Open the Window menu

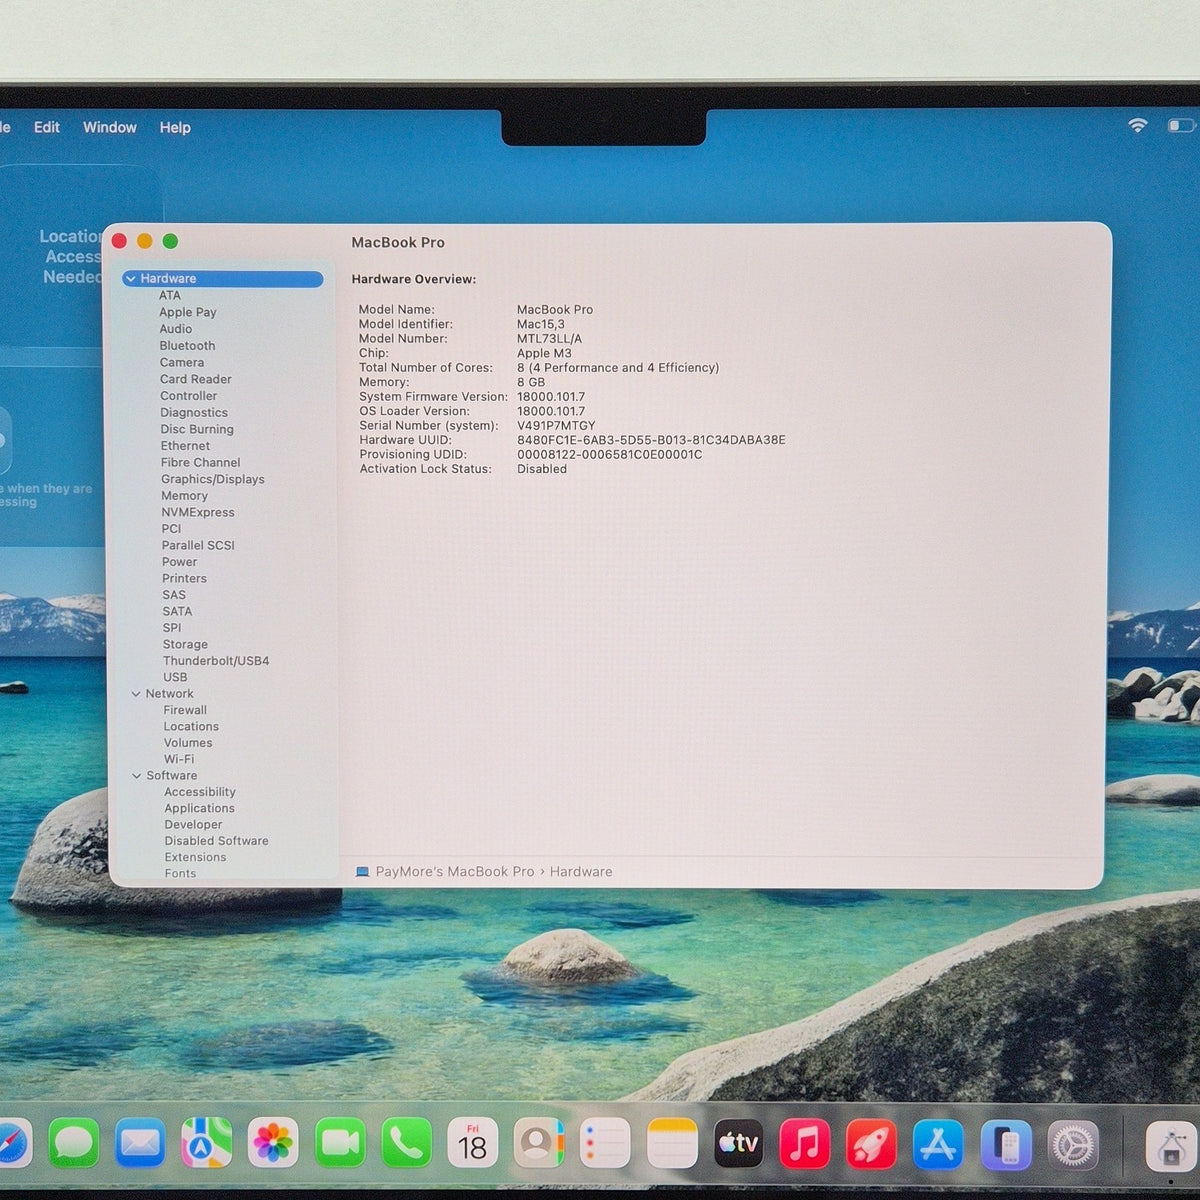(109, 127)
